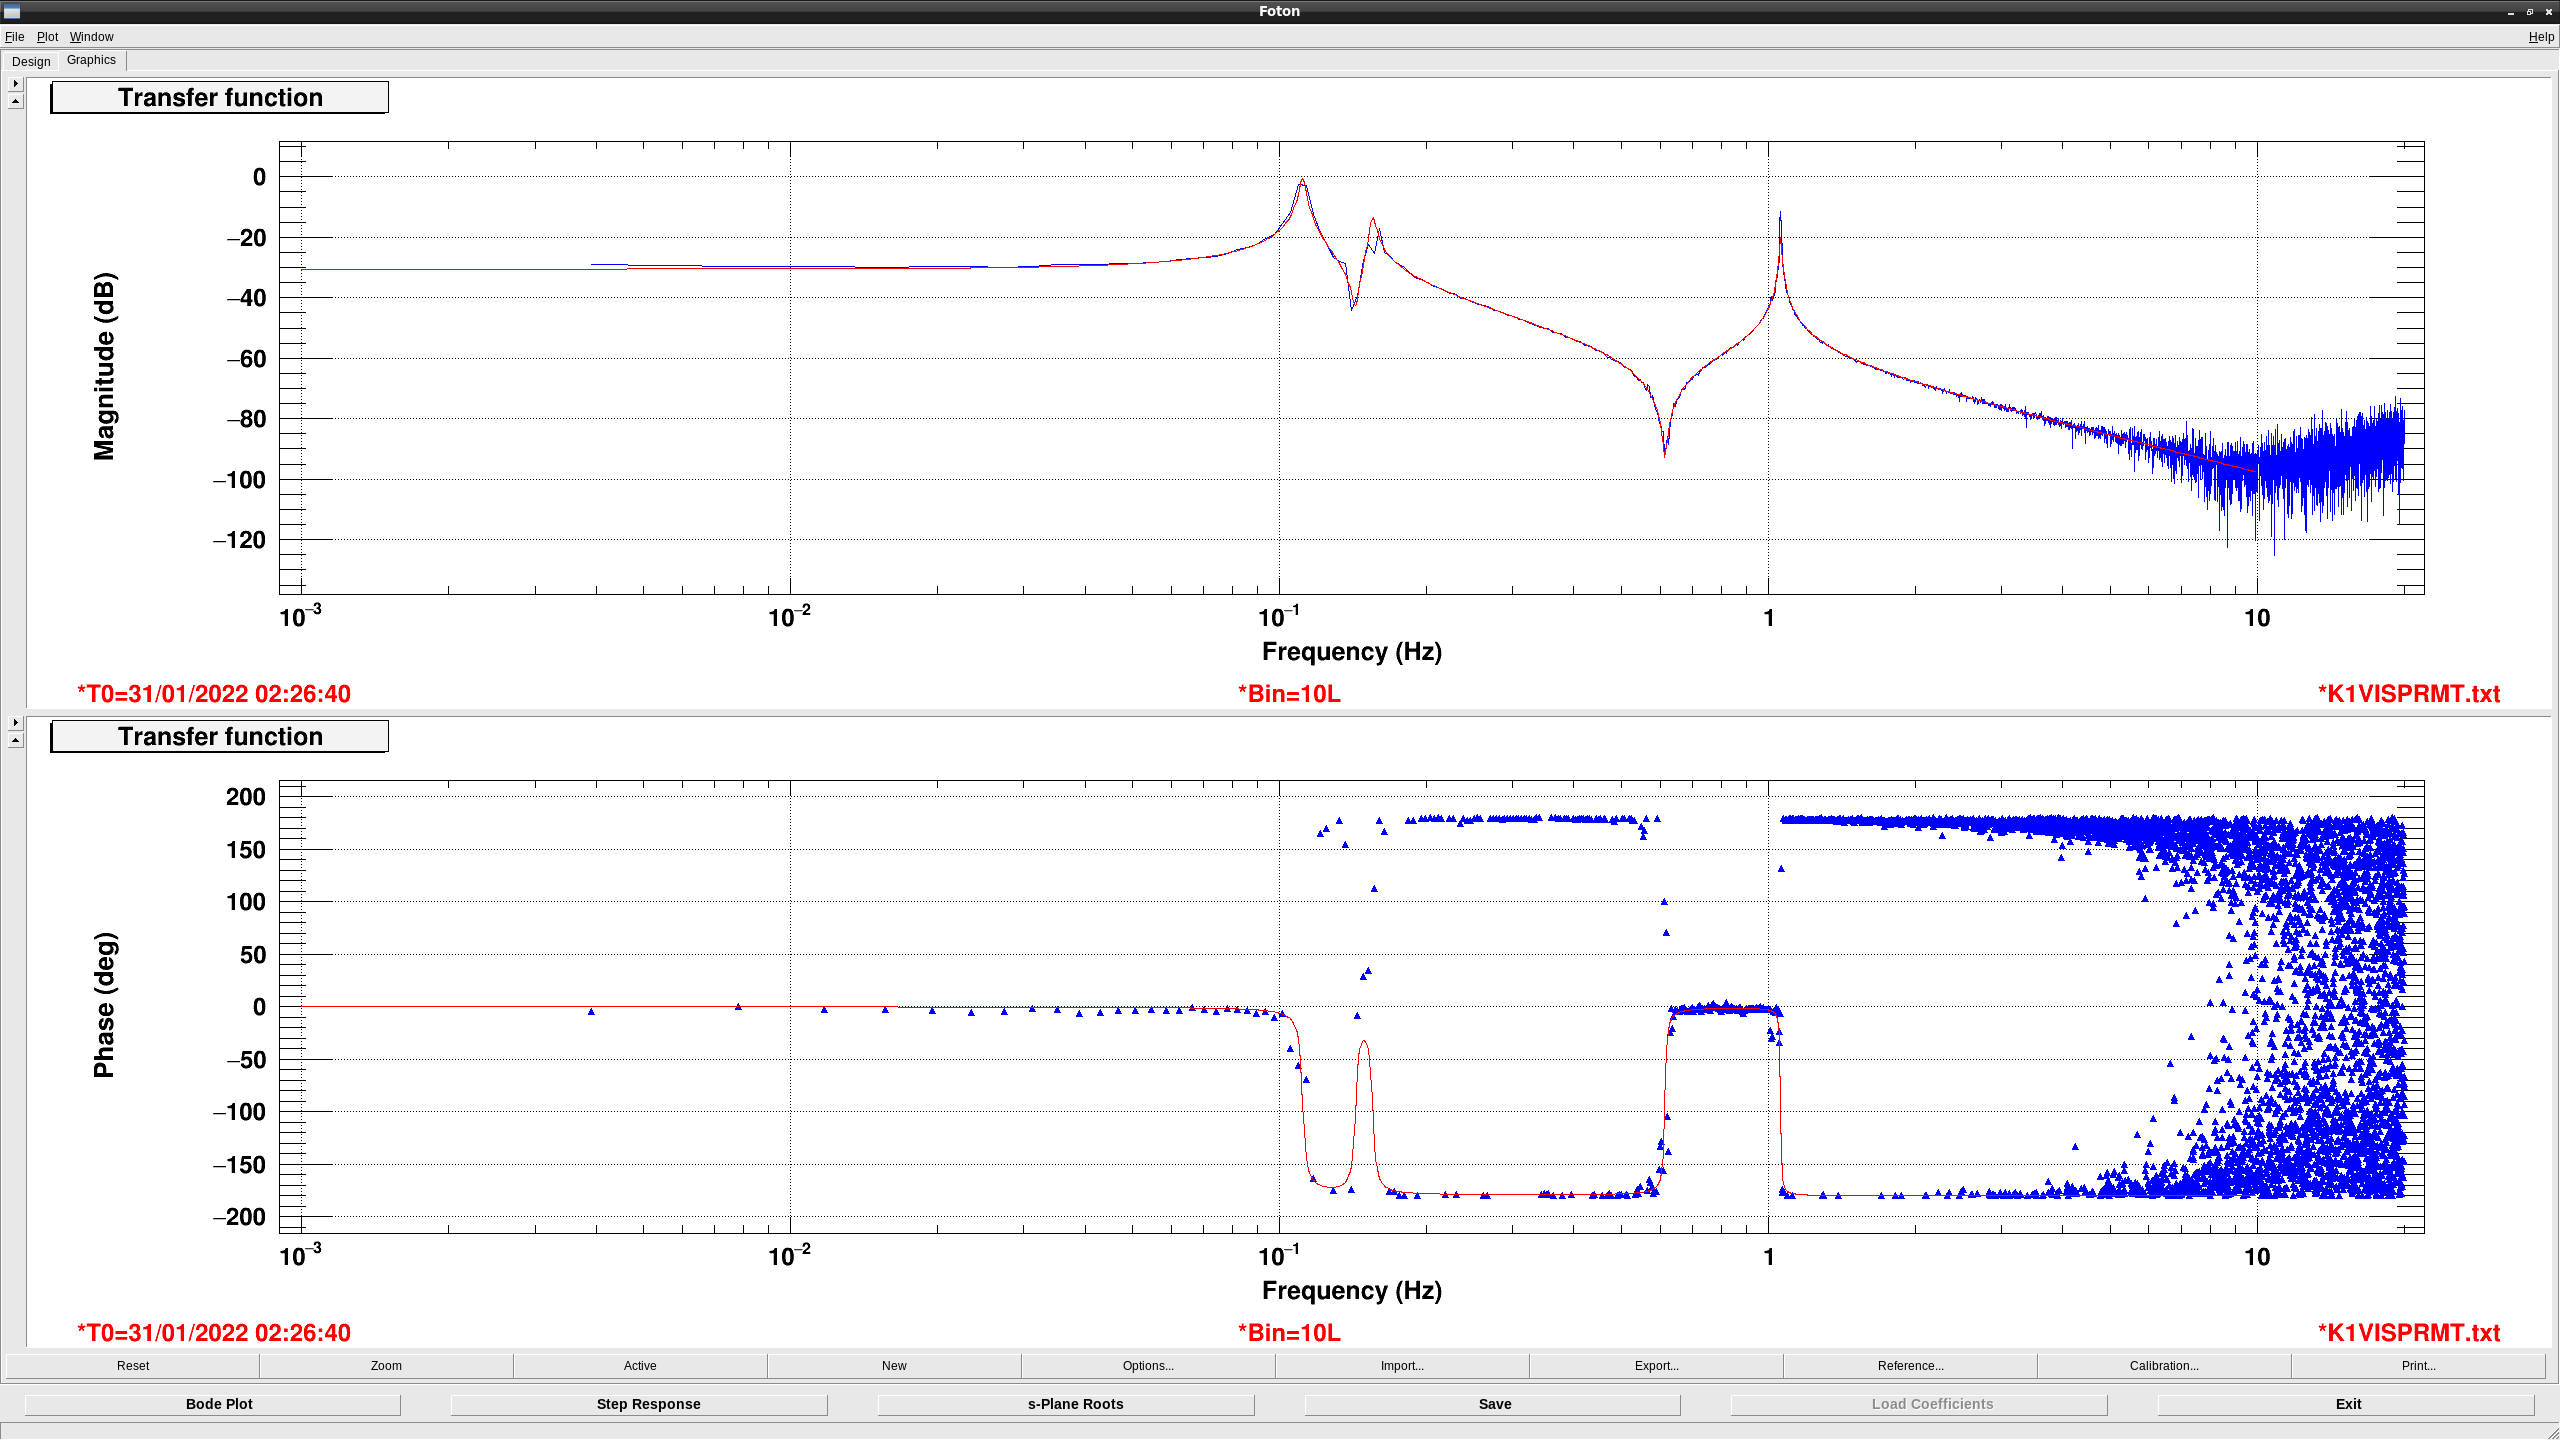
Task: Click the Phase (deg) axis label
Action: [104, 1005]
